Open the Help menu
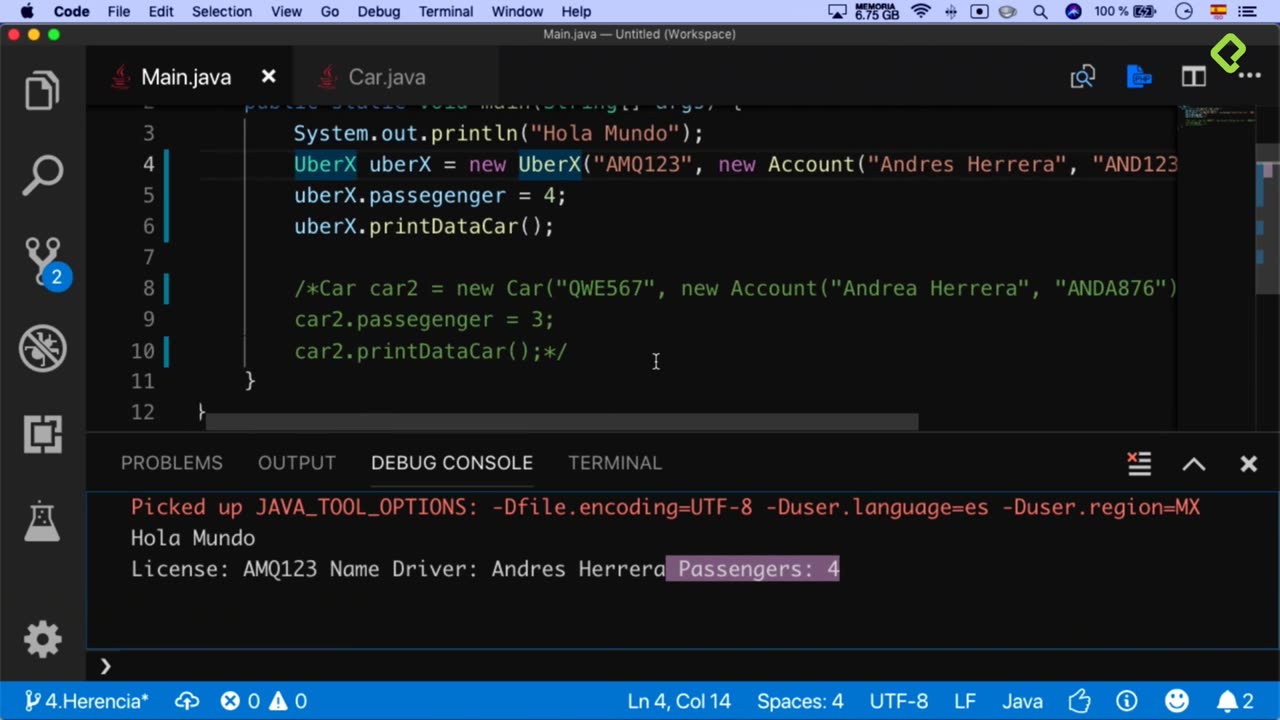 click(x=576, y=12)
